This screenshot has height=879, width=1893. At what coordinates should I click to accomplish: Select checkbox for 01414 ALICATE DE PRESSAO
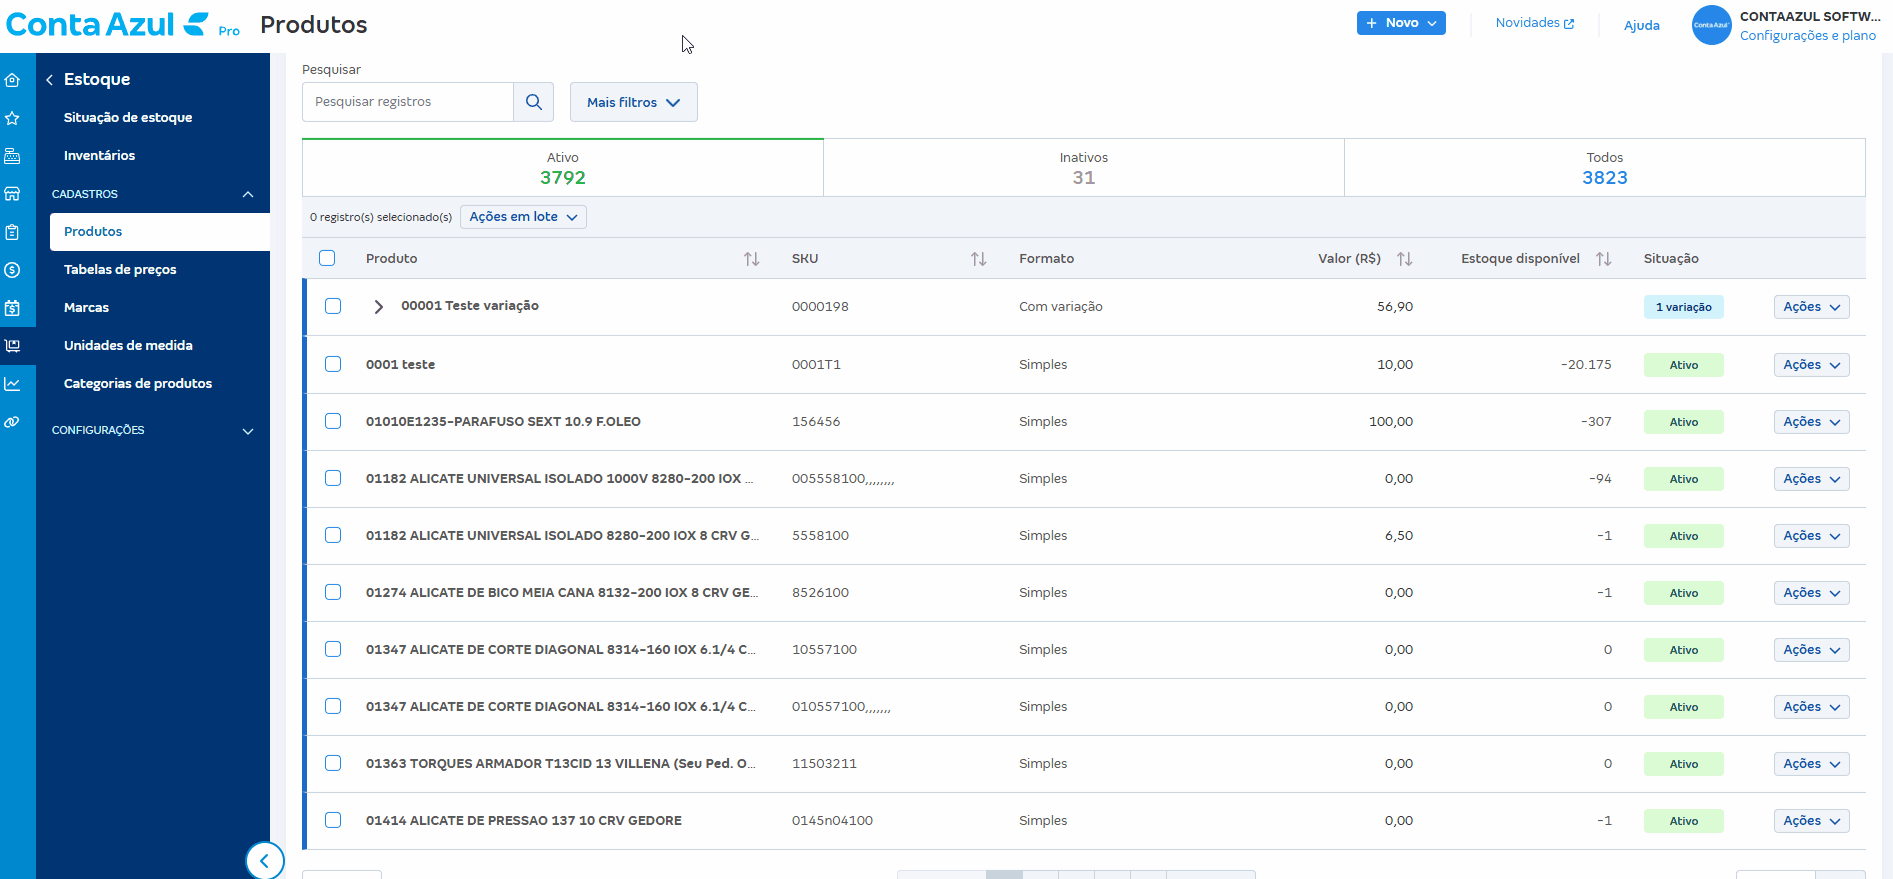(x=333, y=820)
